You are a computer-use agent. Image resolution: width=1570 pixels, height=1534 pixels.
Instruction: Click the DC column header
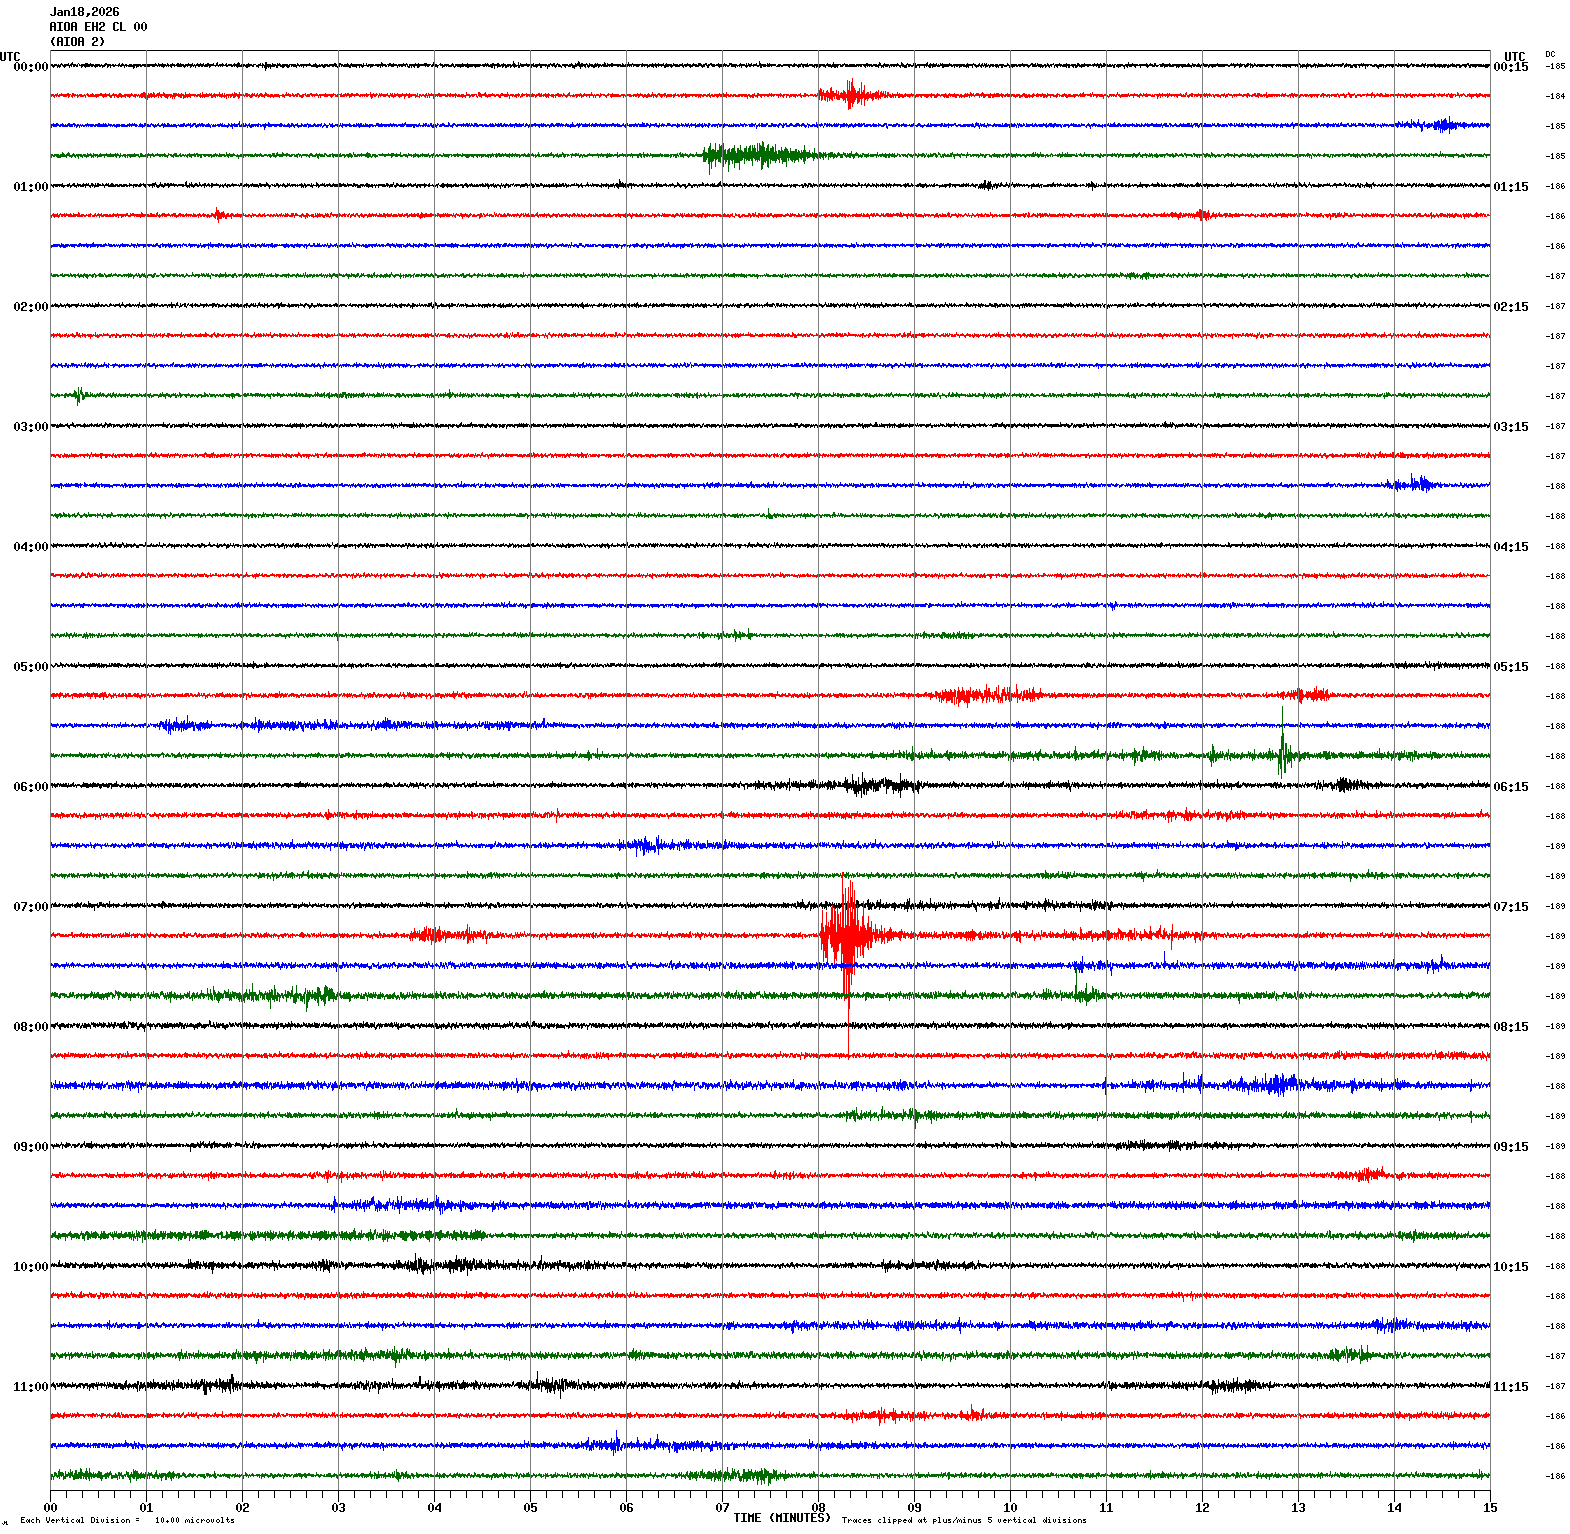(x=1550, y=54)
